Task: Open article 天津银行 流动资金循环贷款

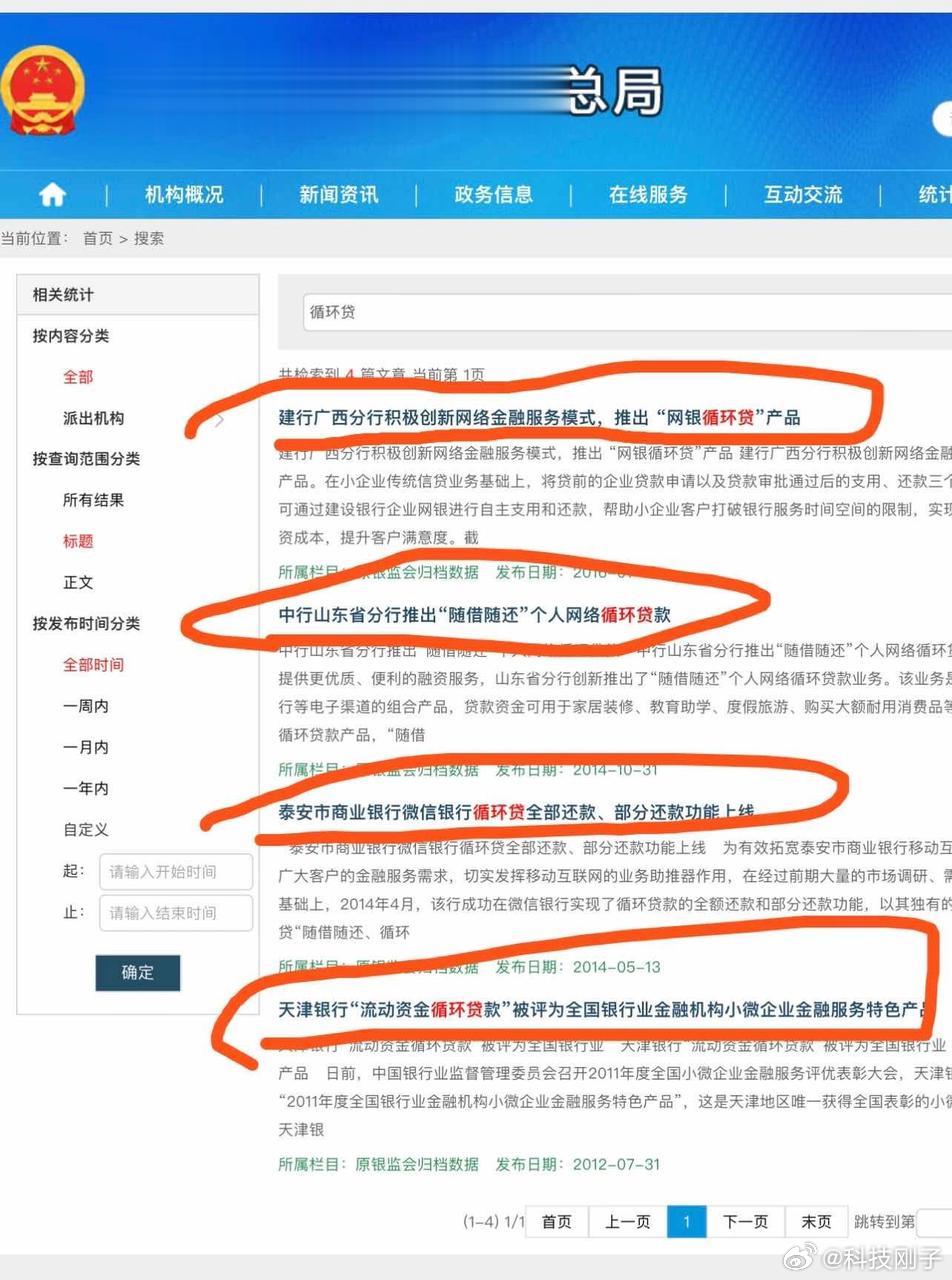Action: (x=603, y=1009)
